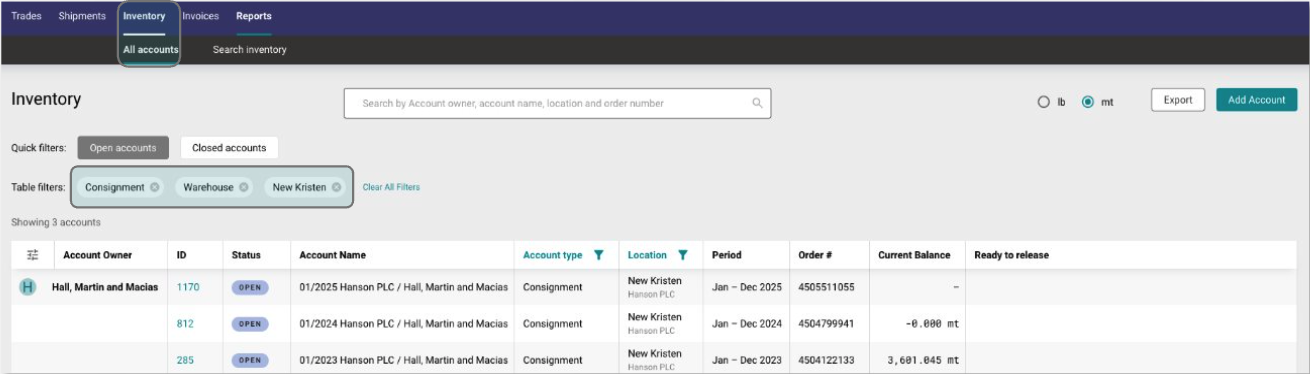Screen dimensions: 1310x374
Task: Remove the Consignment filter chip
Action: 154,187
